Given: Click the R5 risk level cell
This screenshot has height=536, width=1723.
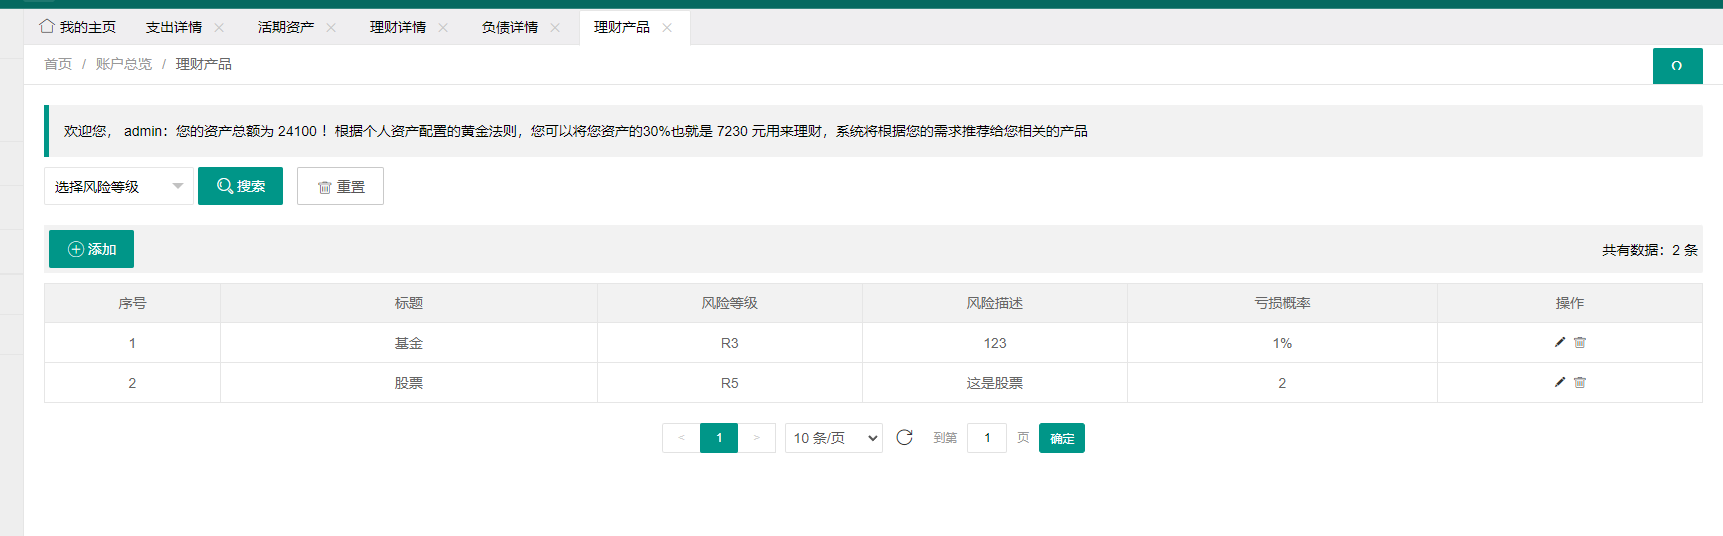Looking at the screenshot, I should coord(730,383).
